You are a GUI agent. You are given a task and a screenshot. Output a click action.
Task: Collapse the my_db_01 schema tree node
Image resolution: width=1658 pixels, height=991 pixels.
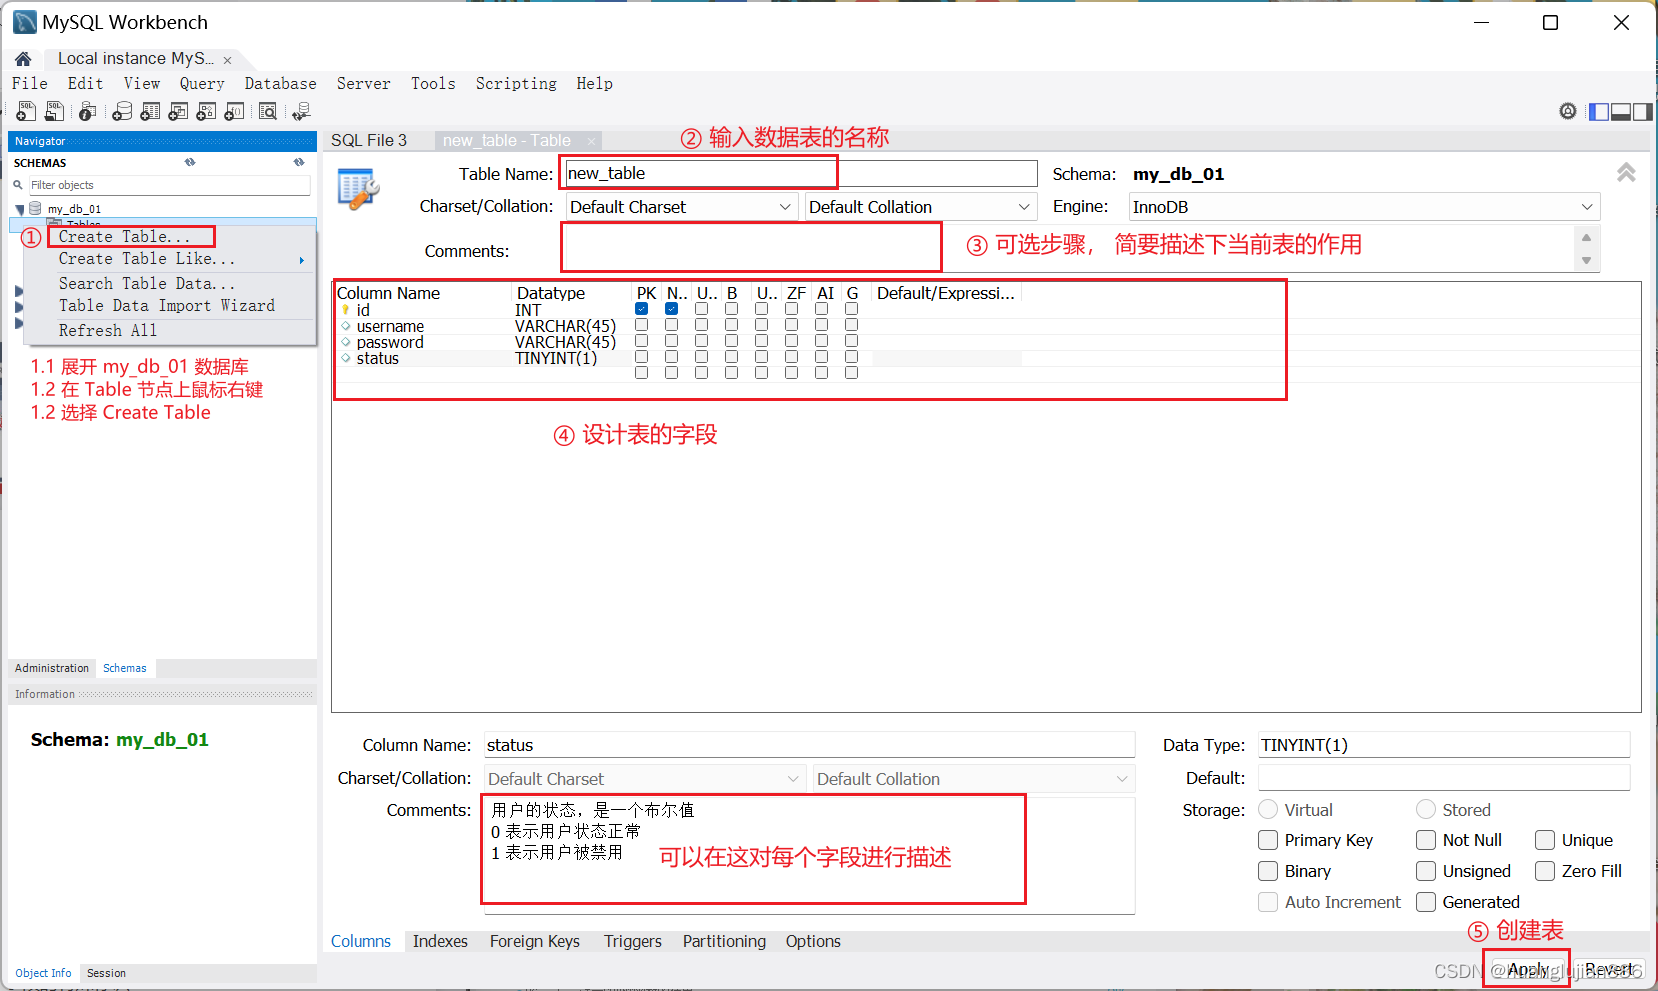click(x=20, y=209)
